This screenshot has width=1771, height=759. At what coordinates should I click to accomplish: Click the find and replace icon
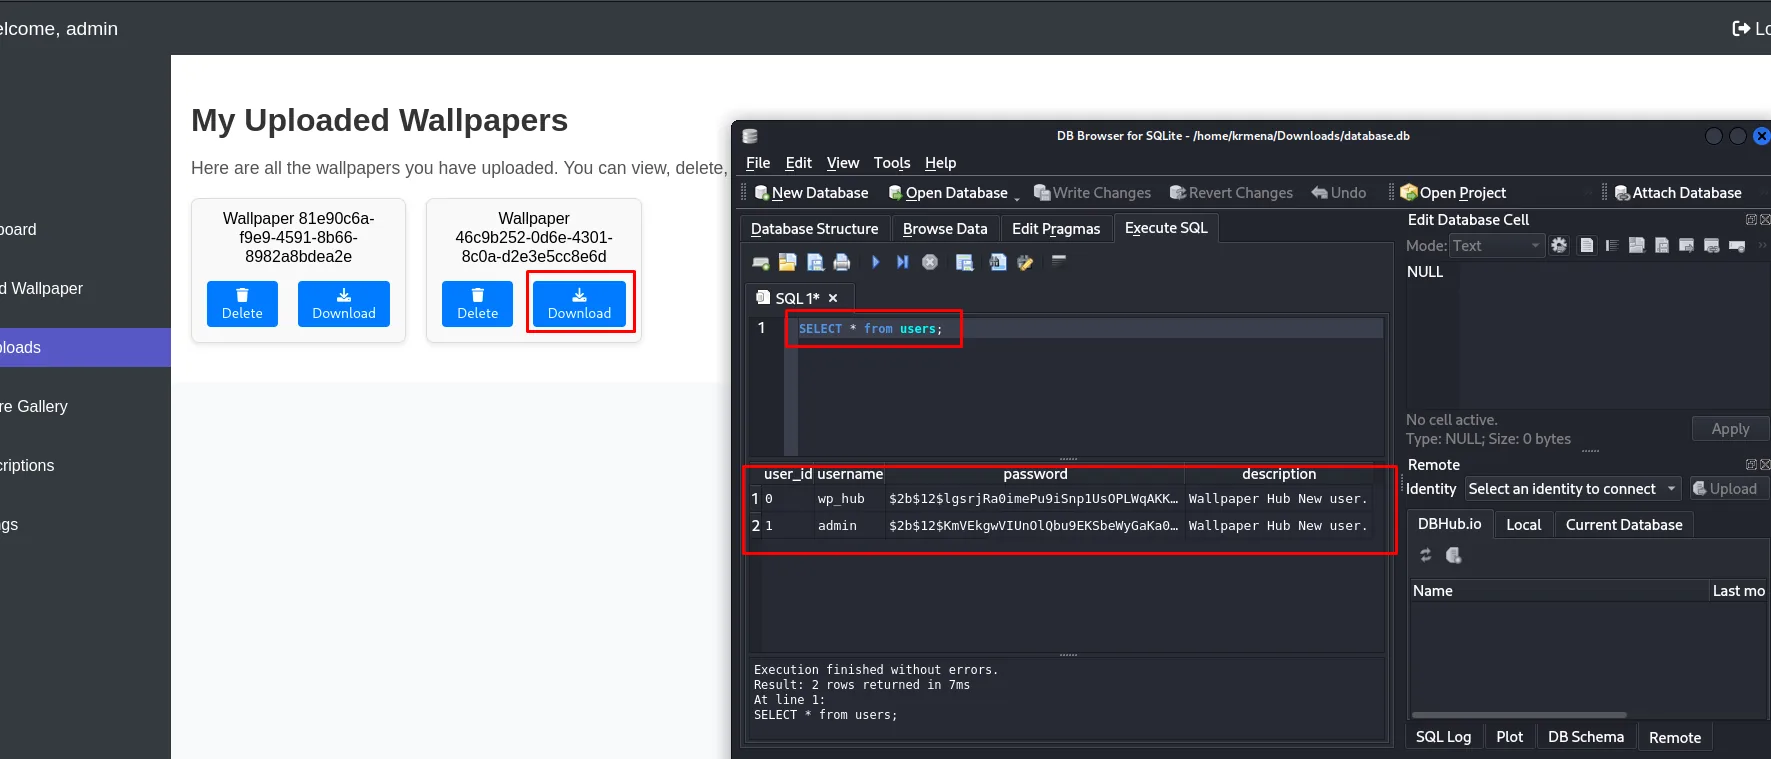pos(1025,262)
